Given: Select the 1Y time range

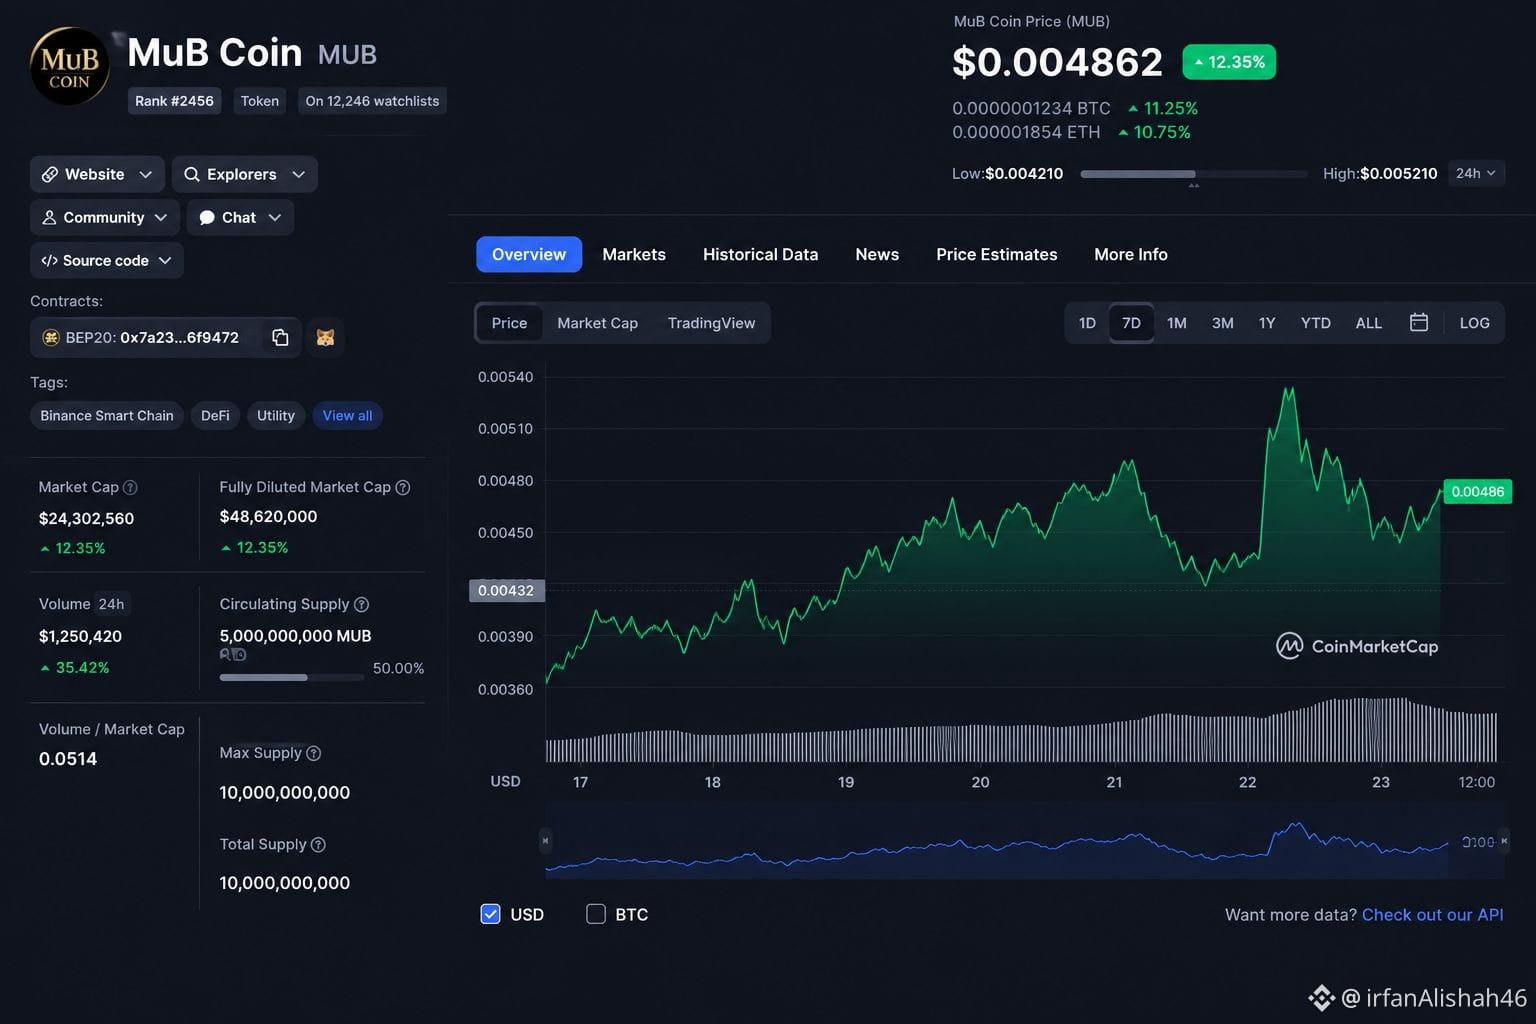Looking at the screenshot, I should (x=1267, y=323).
